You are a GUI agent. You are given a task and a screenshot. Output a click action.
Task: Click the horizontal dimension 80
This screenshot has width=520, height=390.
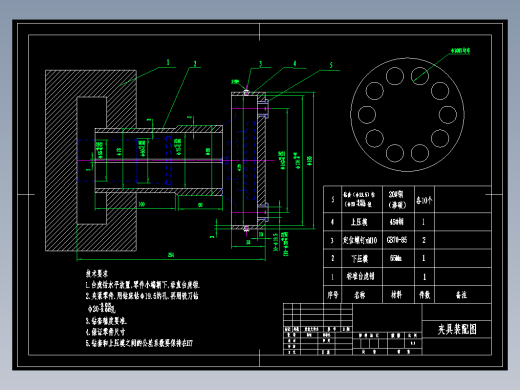click(x=200, y=205)
